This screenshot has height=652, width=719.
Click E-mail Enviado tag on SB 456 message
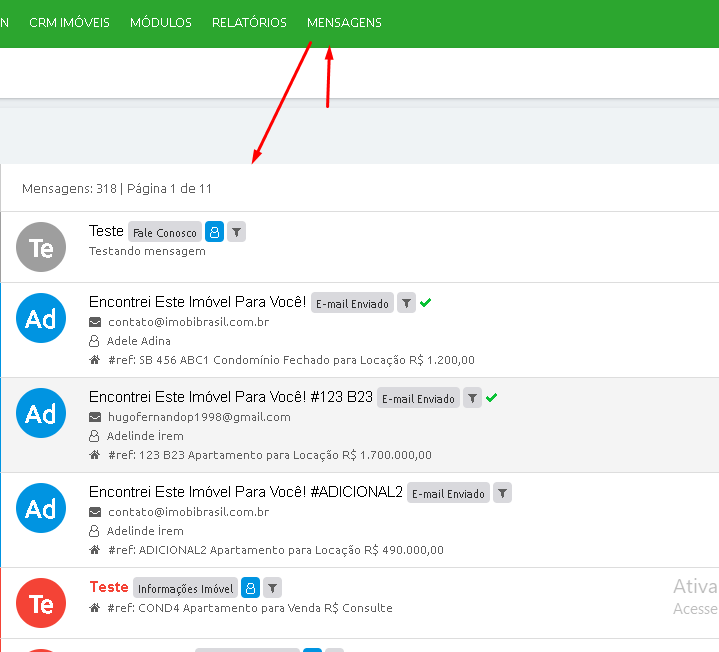[352, 303]
